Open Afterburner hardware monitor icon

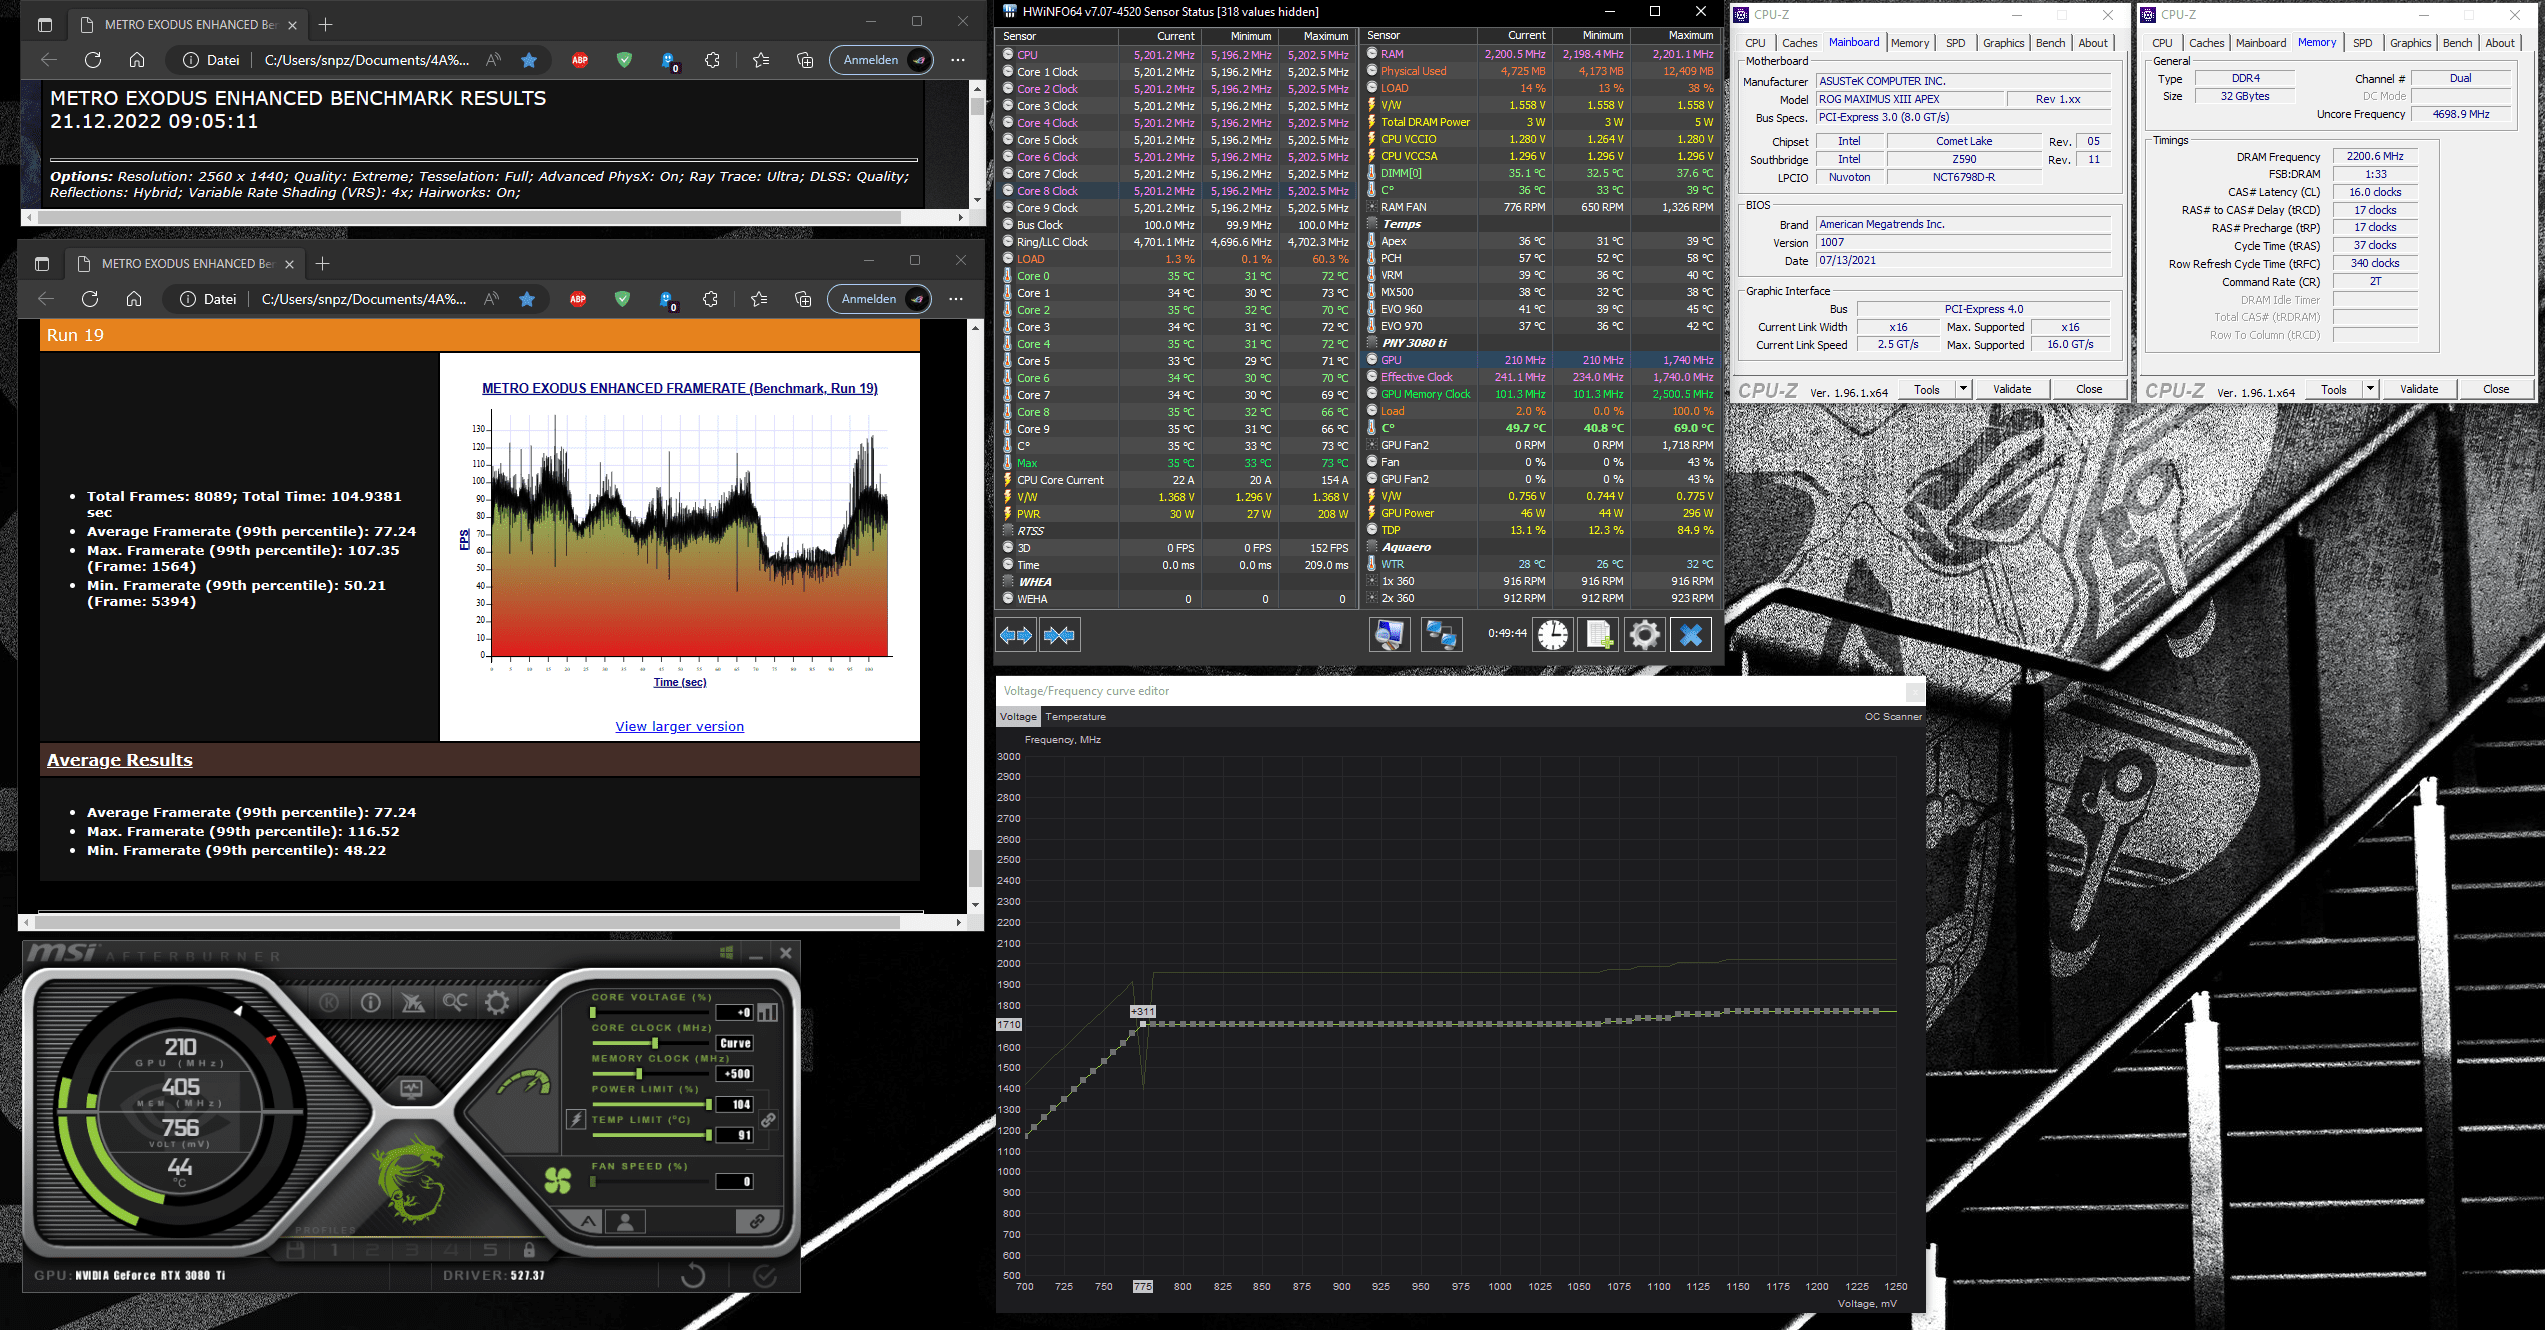(x=411, y=1089)
